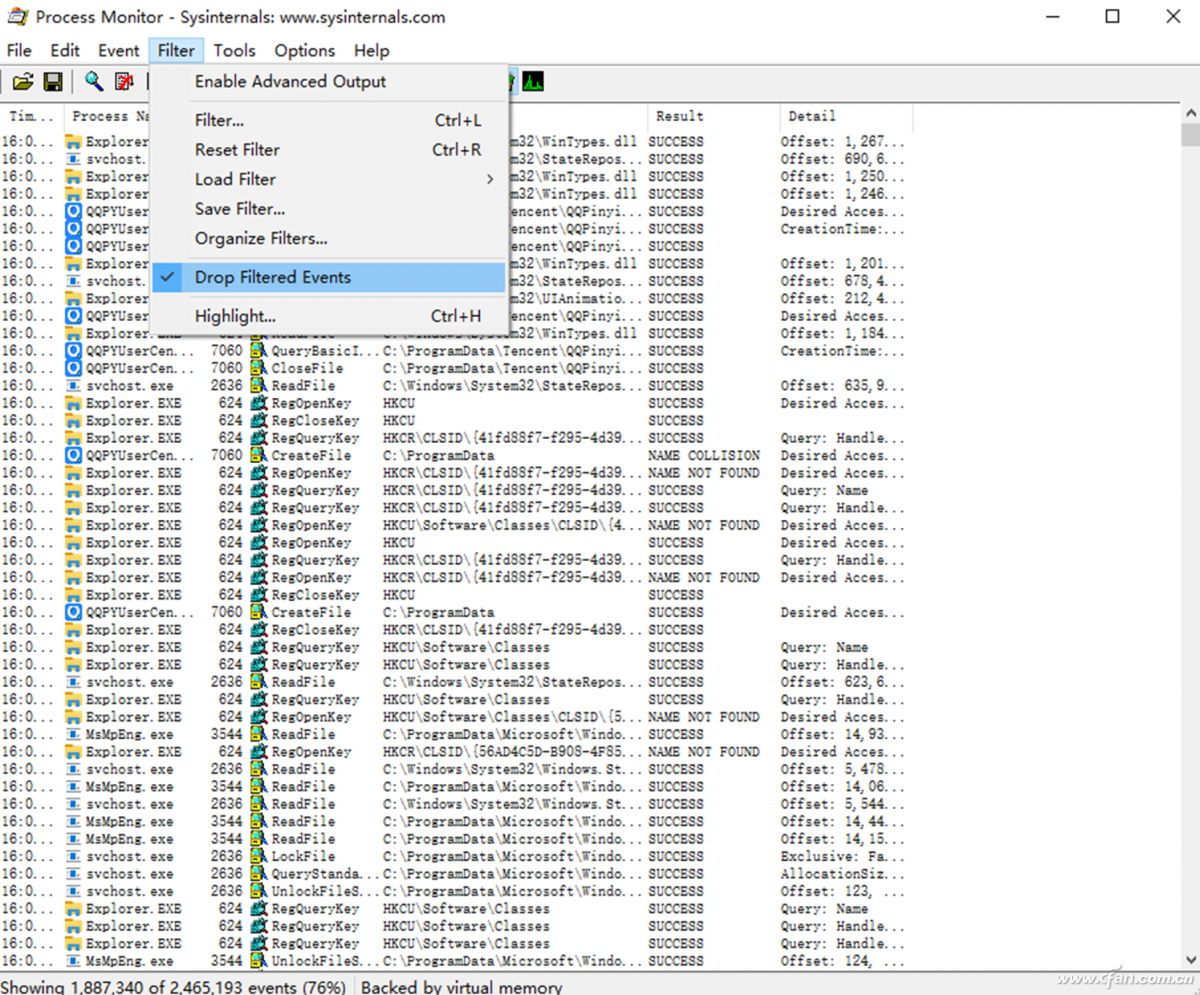
Task: Open Organize Filters... entry
Action: [329, 238]
